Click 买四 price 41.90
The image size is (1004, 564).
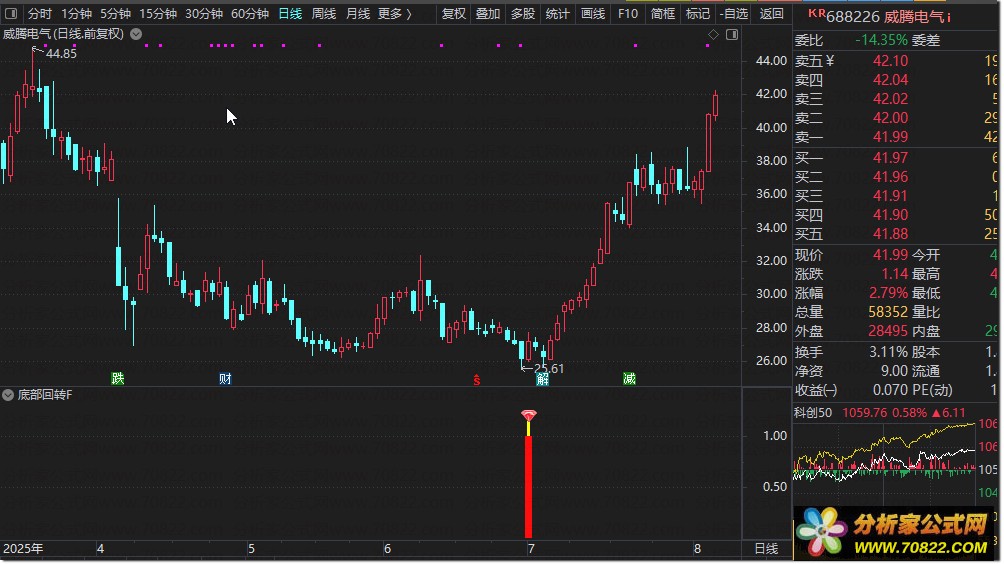(890, 215)
